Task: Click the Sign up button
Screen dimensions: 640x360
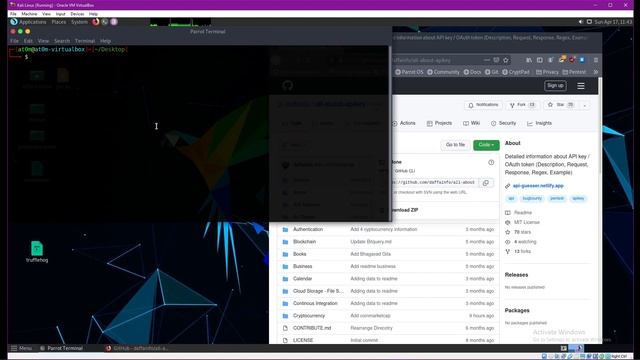Action: pyautogui.click(x=555, y=86)
